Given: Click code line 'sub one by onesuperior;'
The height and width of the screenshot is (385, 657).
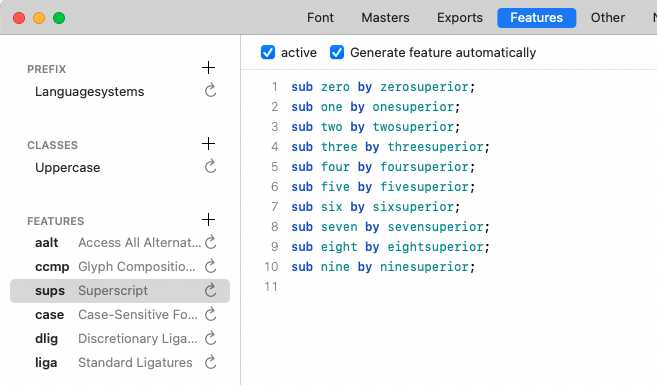Looking at the screenshot, I should [x=376, y=107].
